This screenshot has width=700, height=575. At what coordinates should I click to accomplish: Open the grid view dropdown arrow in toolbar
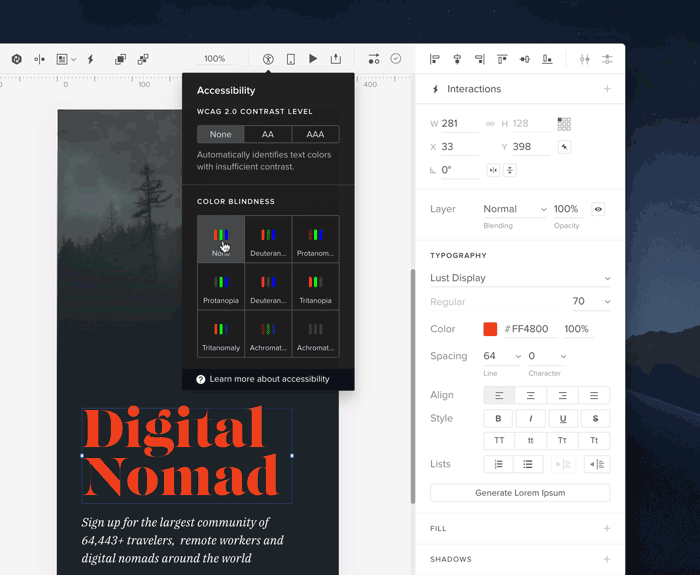coord(74,59)
